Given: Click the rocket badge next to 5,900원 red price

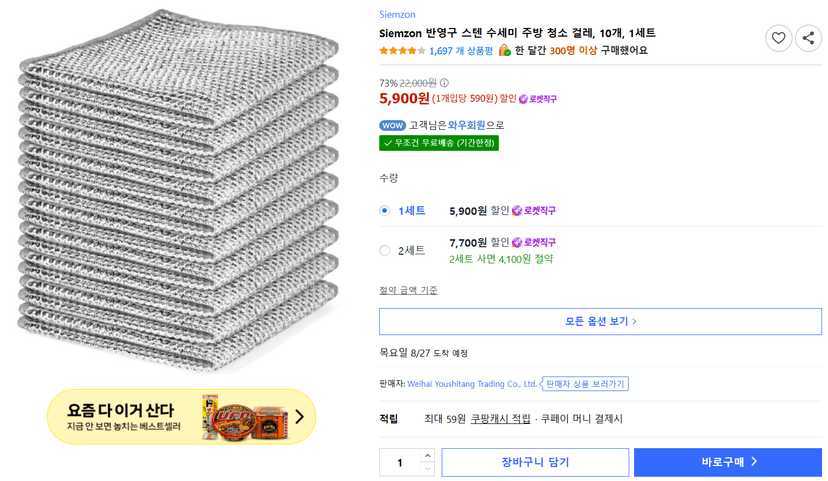Looking at the screenshot, I should tap(538, 99).
